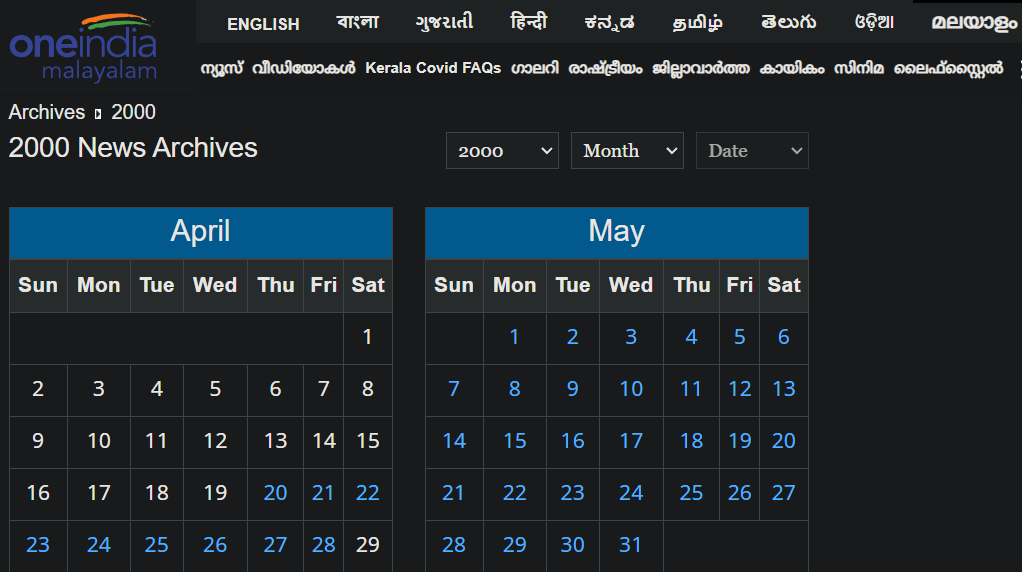Open ഗാലറി section

[534, 68]
